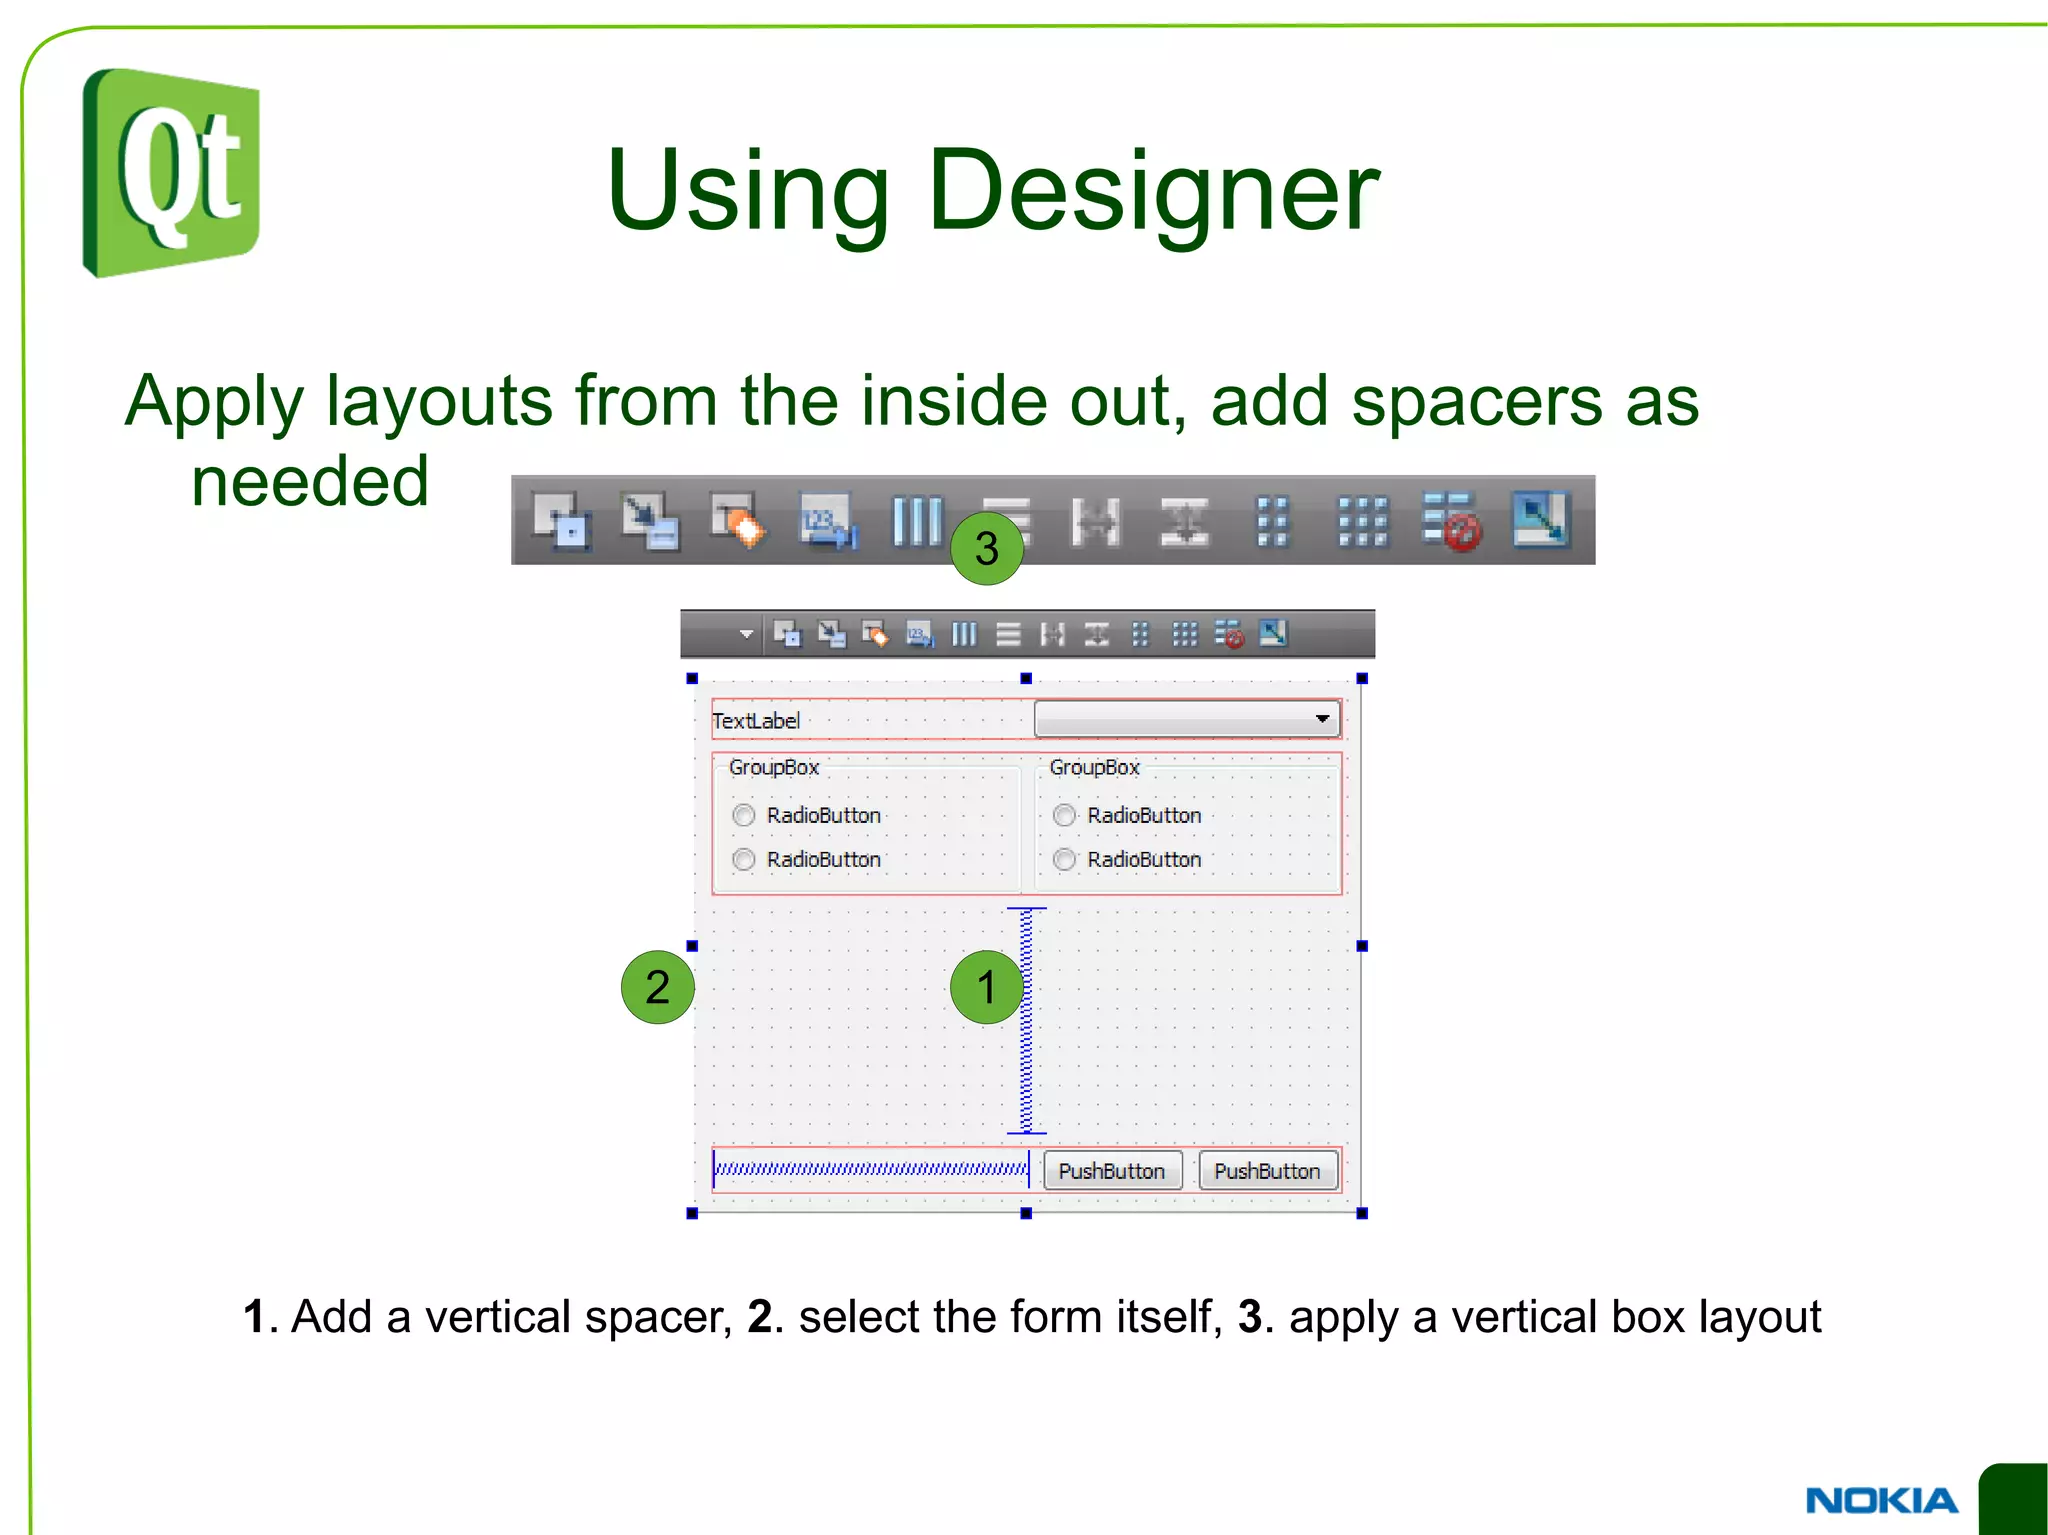This screenshot has width=2048, height=1535.
Task: Select the blue vertical spacer on the form
Action: (1026, 1020)
